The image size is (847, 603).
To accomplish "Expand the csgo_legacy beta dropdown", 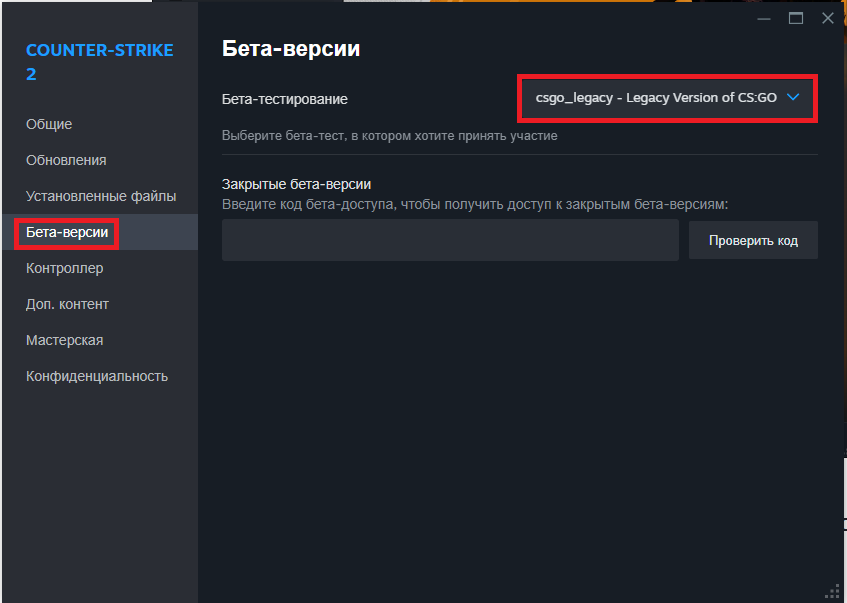I will 667,98.
